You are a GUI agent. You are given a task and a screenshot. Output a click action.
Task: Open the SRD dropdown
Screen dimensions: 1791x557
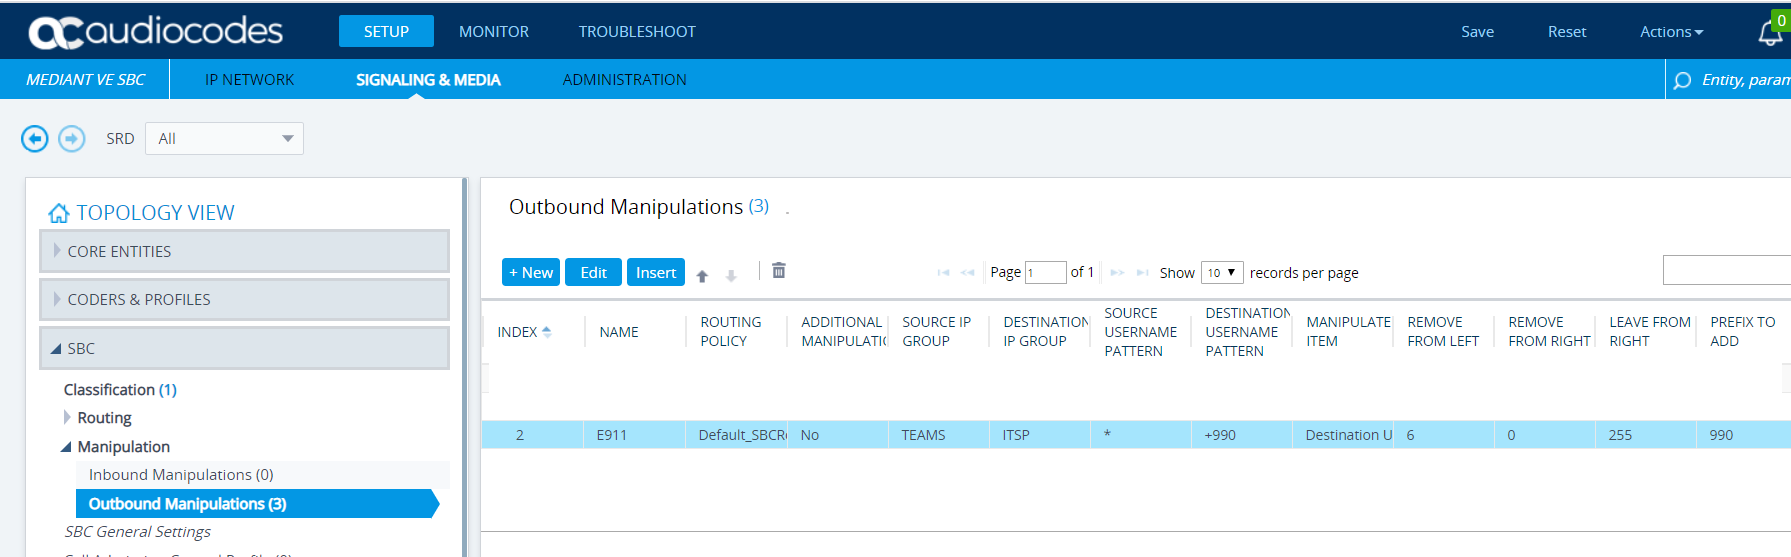click(x=224, y=139)
